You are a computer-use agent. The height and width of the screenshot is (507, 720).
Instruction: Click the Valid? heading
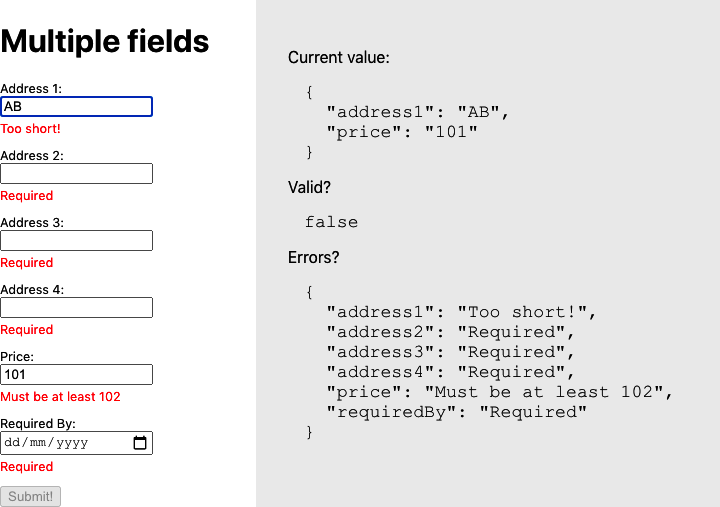309,187
